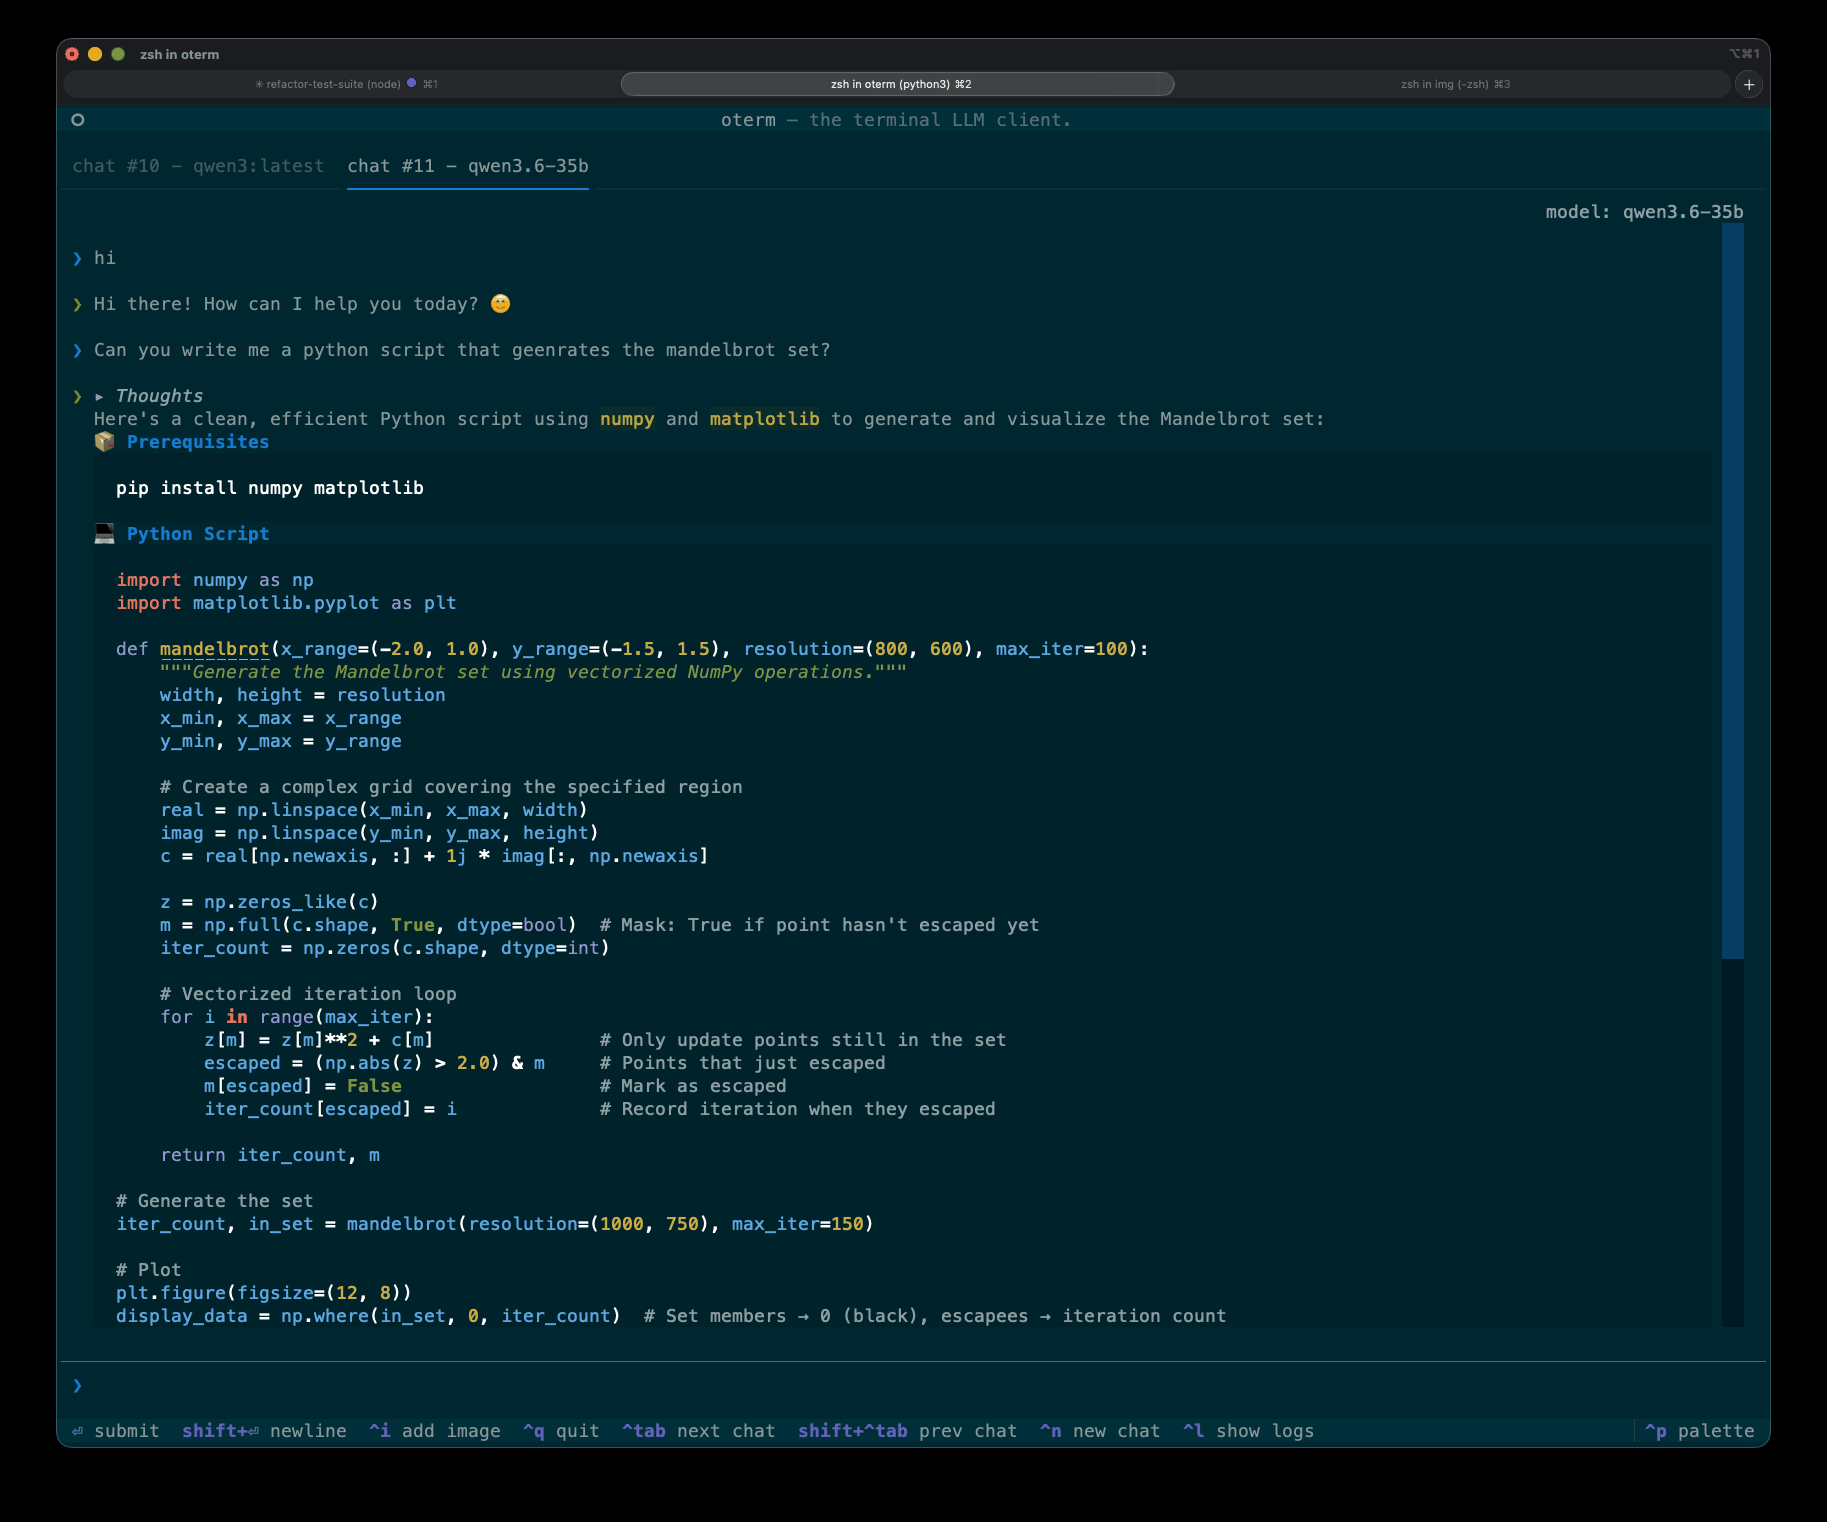
Task: Click the unsaved dot on refactor-test-suite tab
Action: tap(411, 83)
